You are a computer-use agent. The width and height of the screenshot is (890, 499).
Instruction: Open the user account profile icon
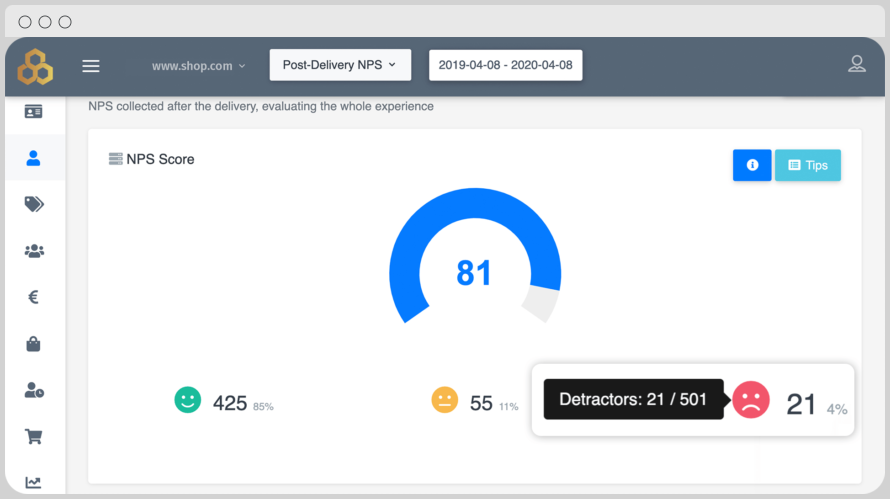point(857,64)
